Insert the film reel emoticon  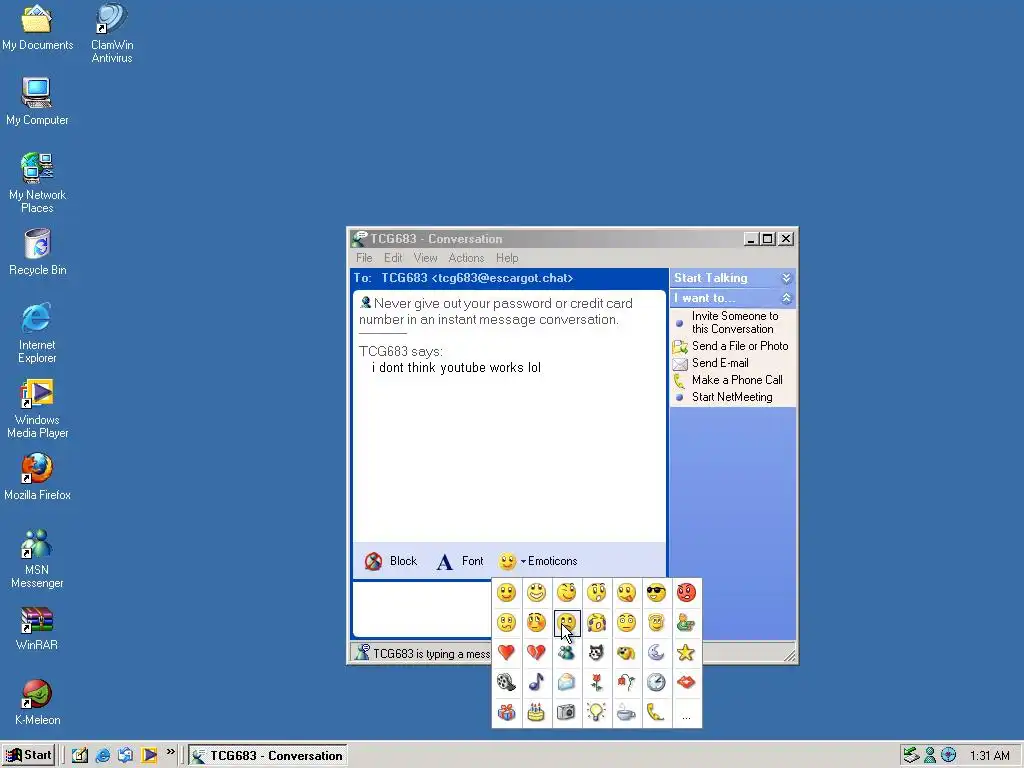507,682
